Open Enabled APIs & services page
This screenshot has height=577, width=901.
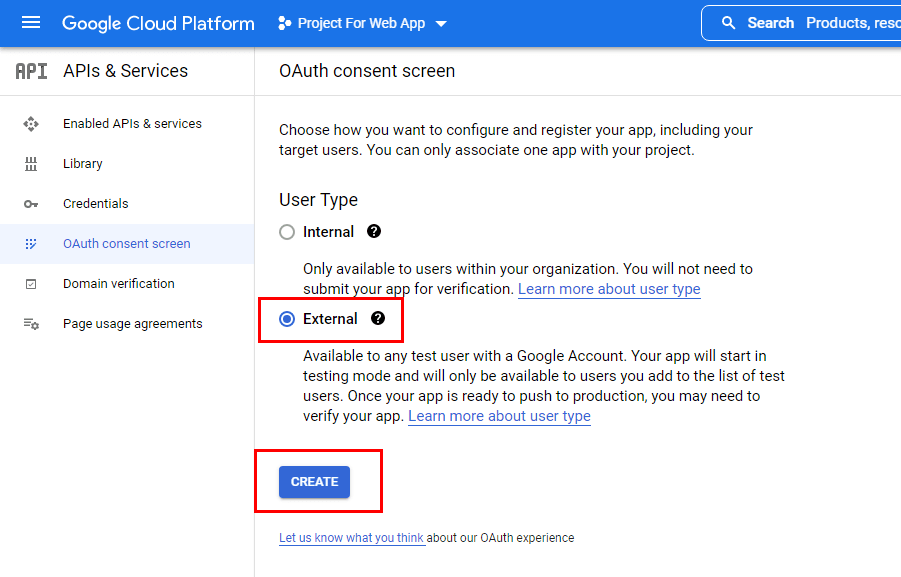point(127,124)
